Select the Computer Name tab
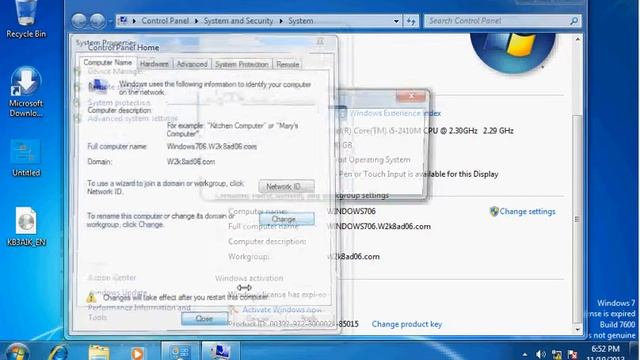The width and height of the screenshot is (640, 360). click(107, 62)
